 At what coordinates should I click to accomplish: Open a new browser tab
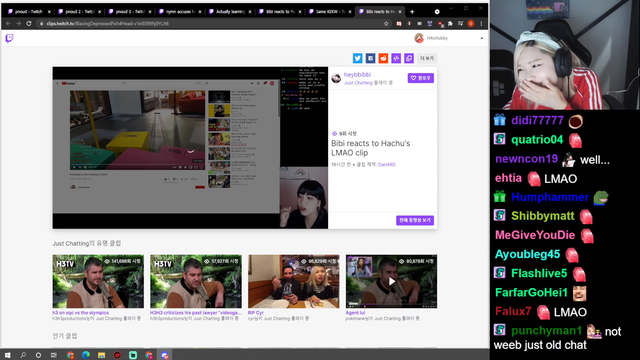pyautogui.click(x=412, y=12)
